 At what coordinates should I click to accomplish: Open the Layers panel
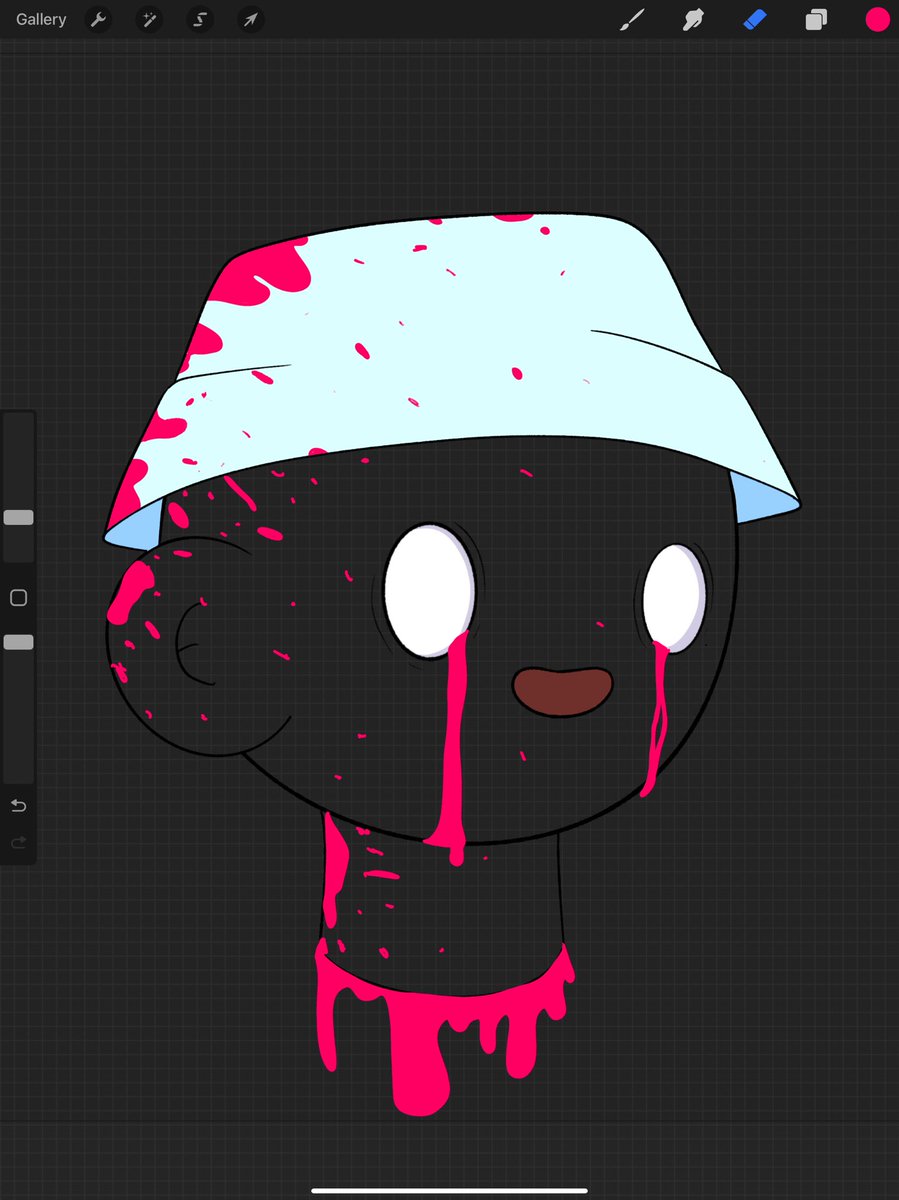pos(816,19)
